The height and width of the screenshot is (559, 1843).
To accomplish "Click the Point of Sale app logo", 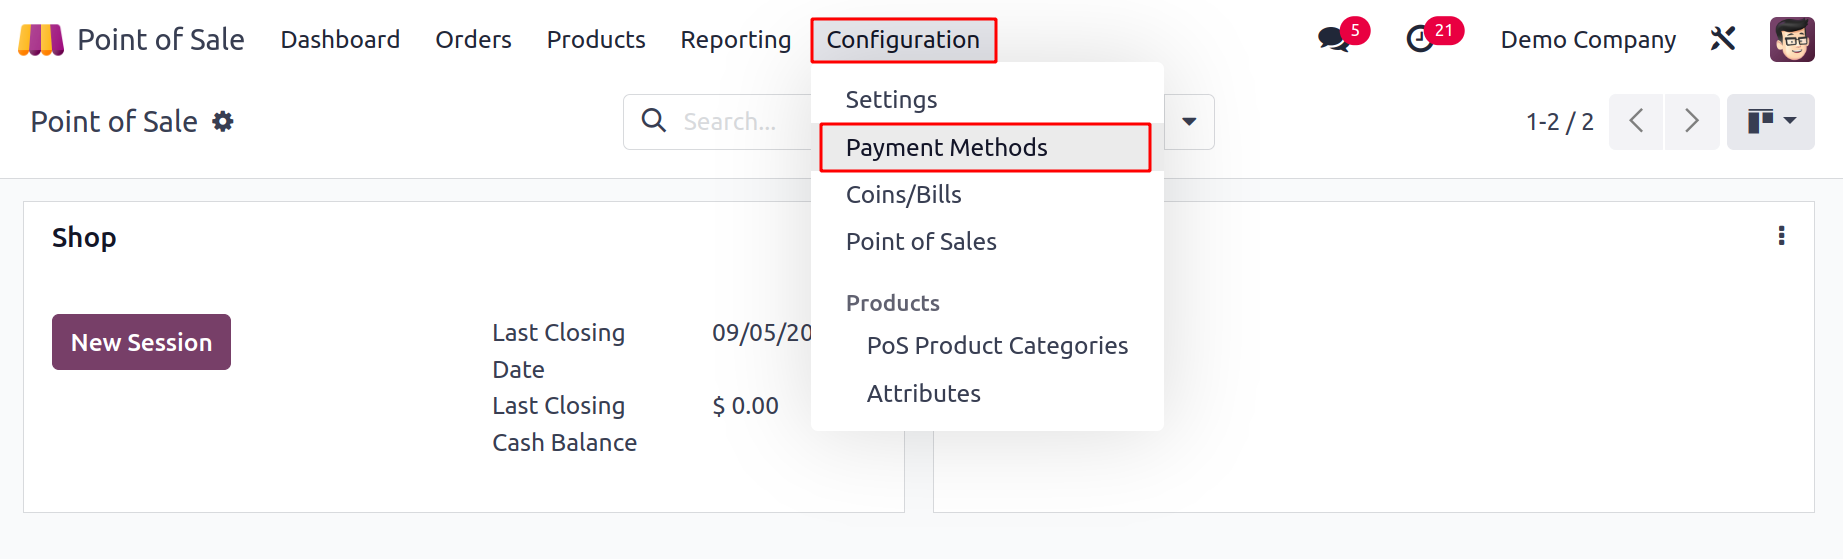I will [41, 40].
